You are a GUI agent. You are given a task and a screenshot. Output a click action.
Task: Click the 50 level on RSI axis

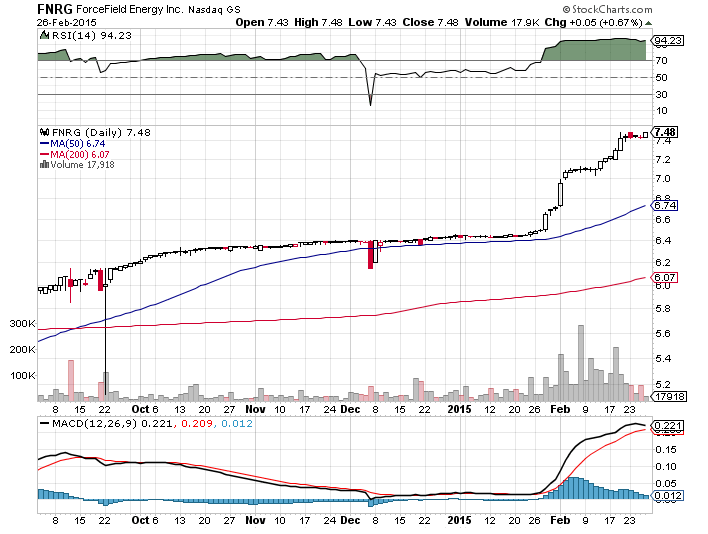[x=661, y=78]
